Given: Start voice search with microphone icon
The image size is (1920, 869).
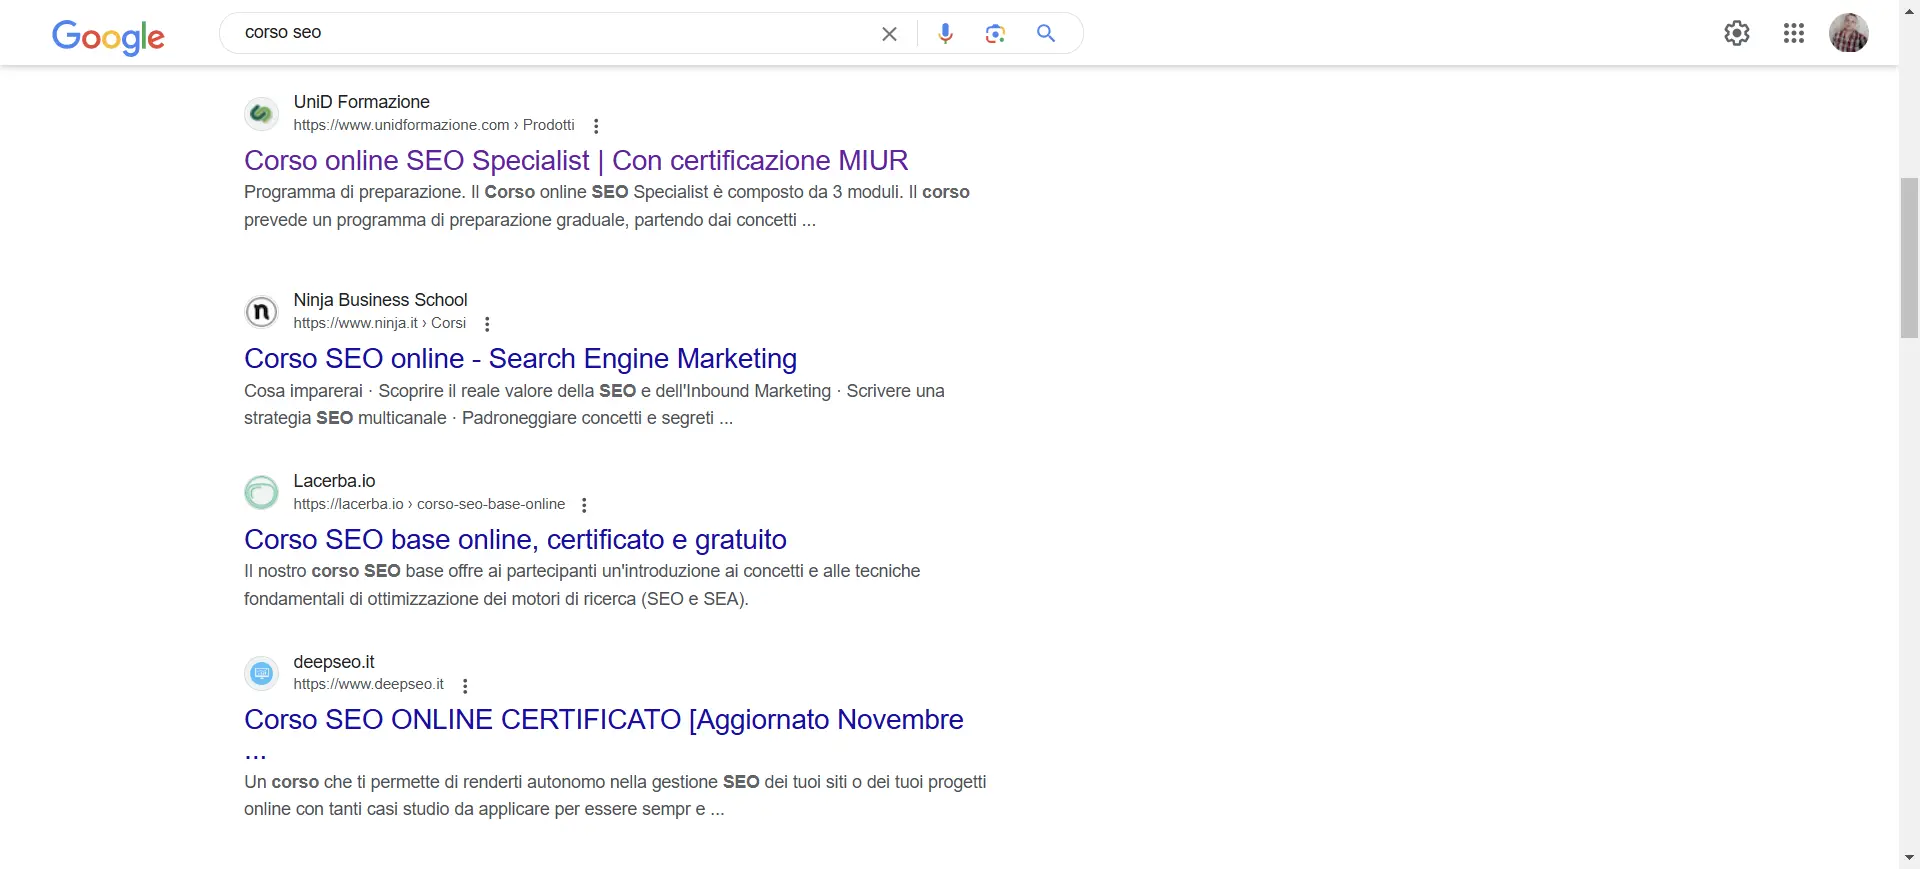Looking at the screenshot, I should 945,34.
